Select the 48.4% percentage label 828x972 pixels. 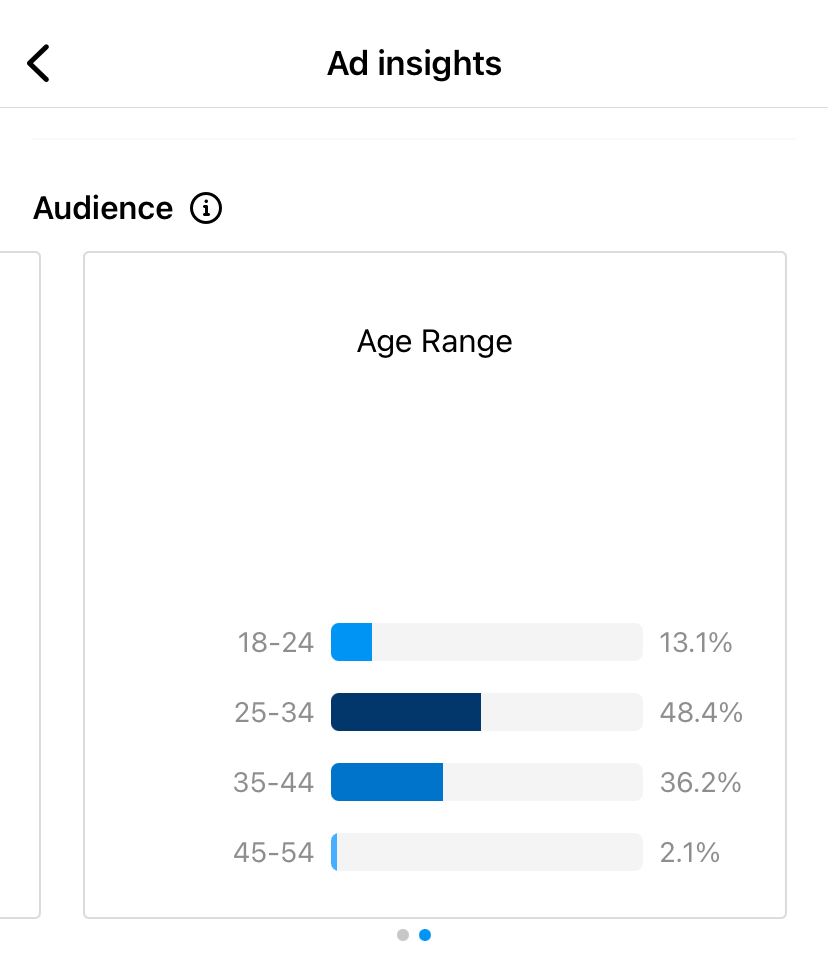[x=700, y=712]
